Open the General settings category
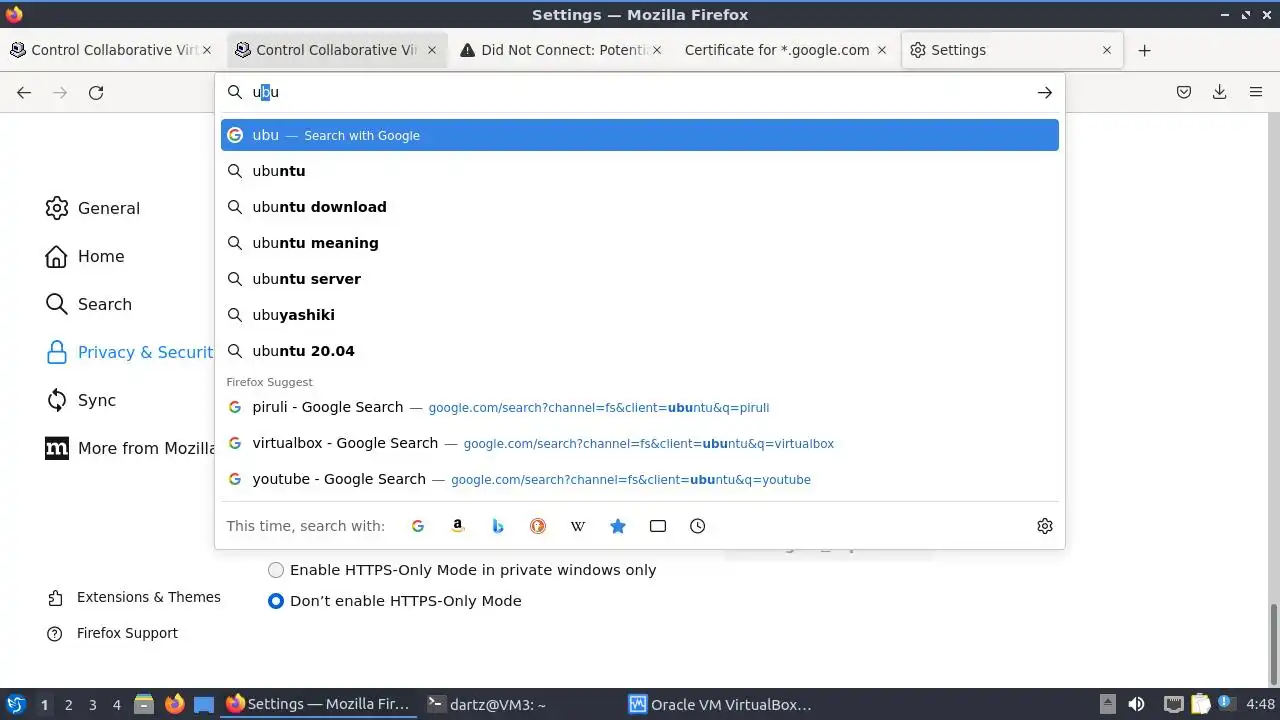The width and height of the screenshot is (1280, 720). coord(93,208)
